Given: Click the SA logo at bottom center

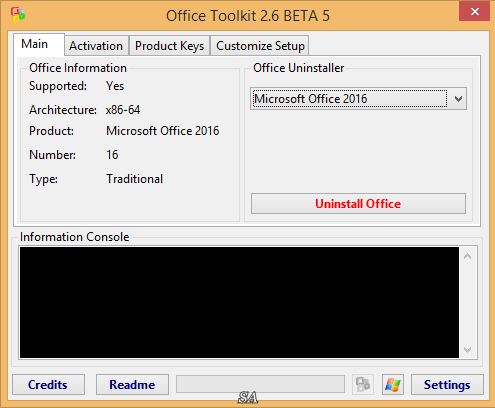Looking at the screenshot, I should click(x=248, y=398).
